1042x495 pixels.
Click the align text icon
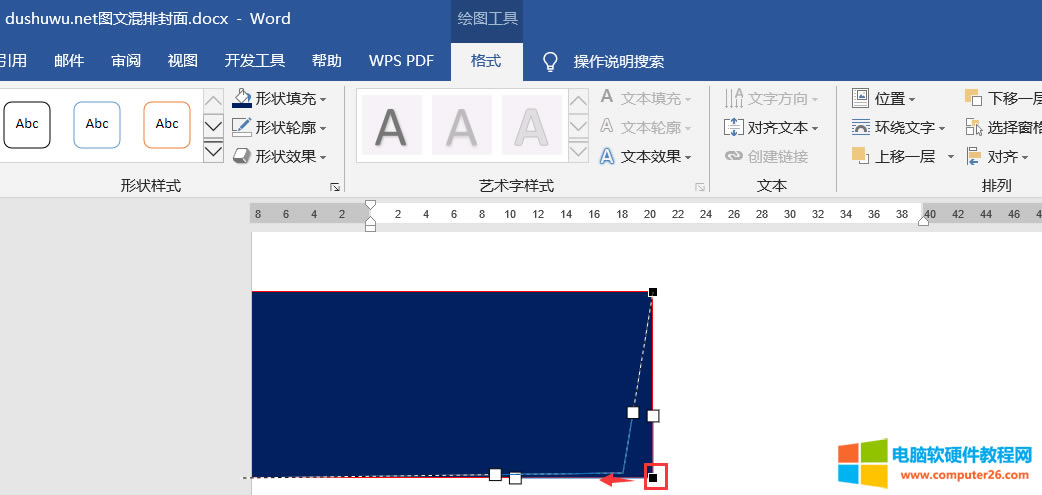coord(734,128)
